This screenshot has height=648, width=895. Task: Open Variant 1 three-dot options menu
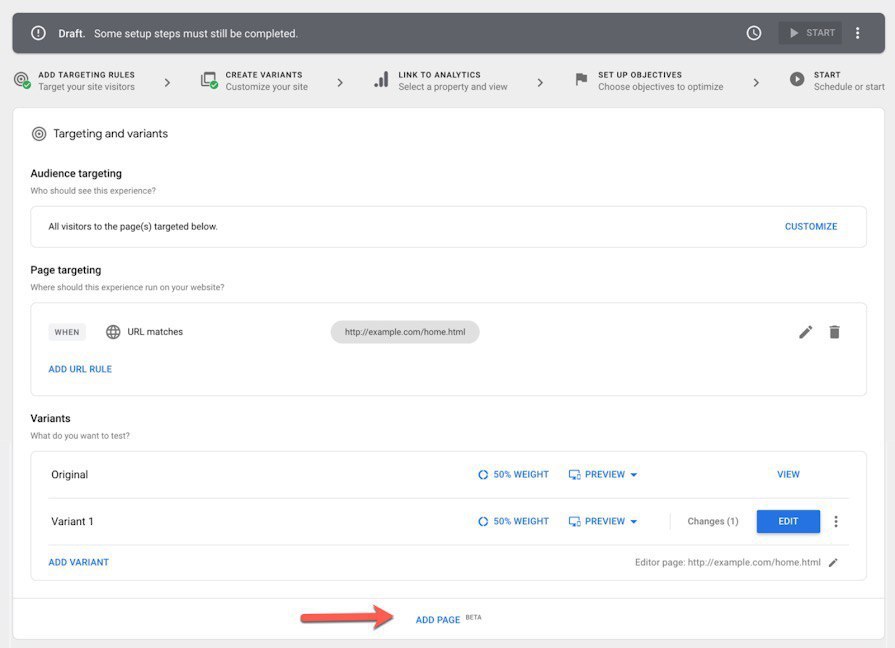[836, 521]
